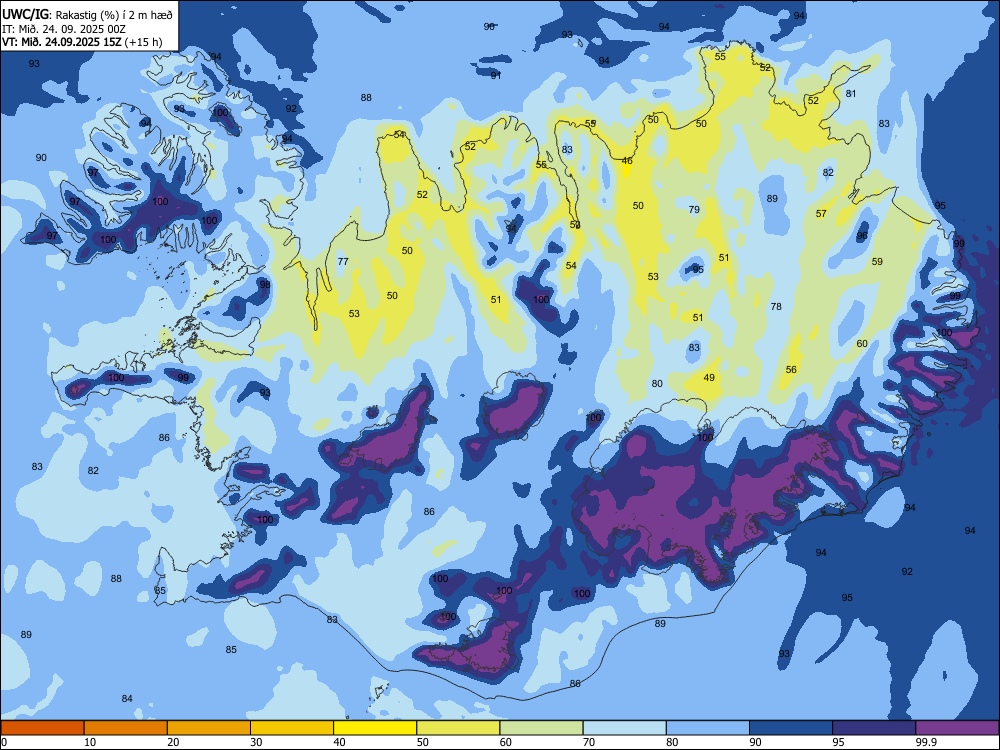Click the dark orange 0–10 legend swatch
Viewport: 1000px width, 750px height.
42,728
